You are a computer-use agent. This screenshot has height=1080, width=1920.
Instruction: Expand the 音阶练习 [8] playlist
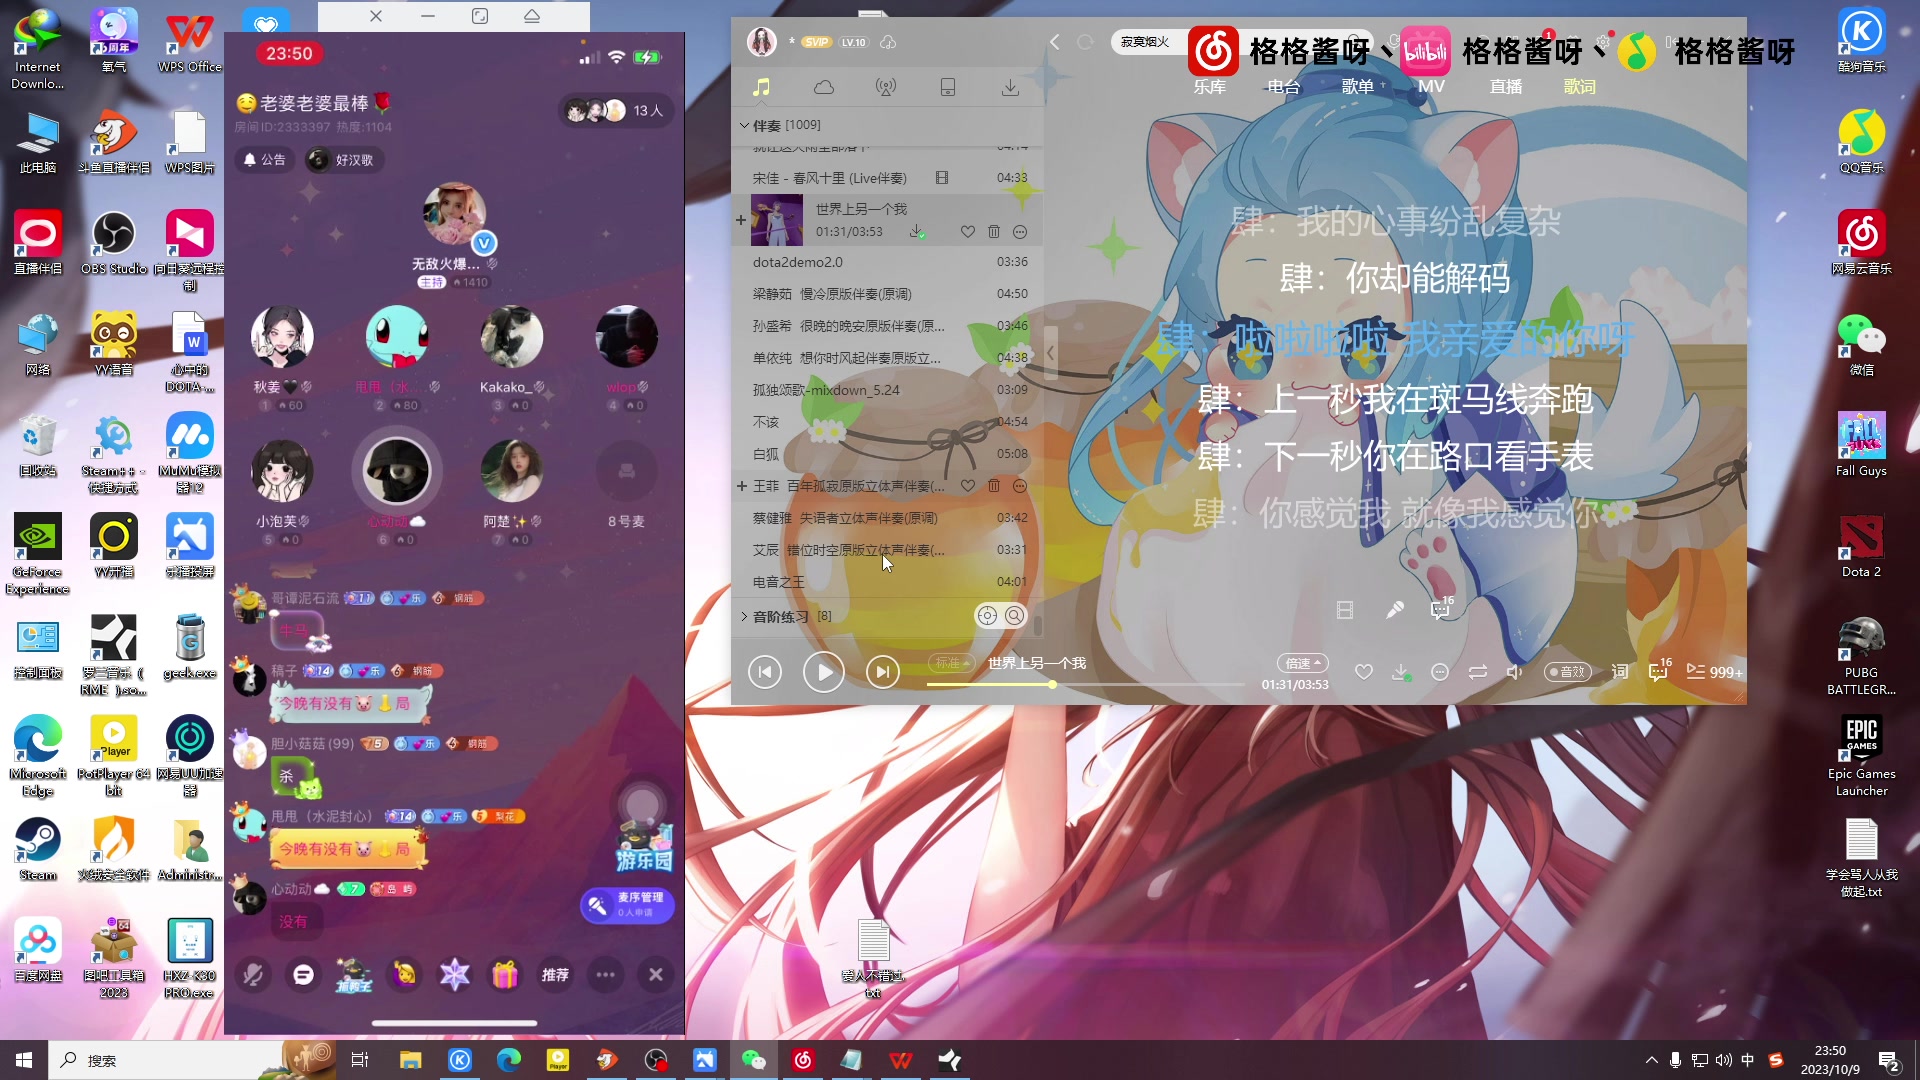(x=744, y=616)
